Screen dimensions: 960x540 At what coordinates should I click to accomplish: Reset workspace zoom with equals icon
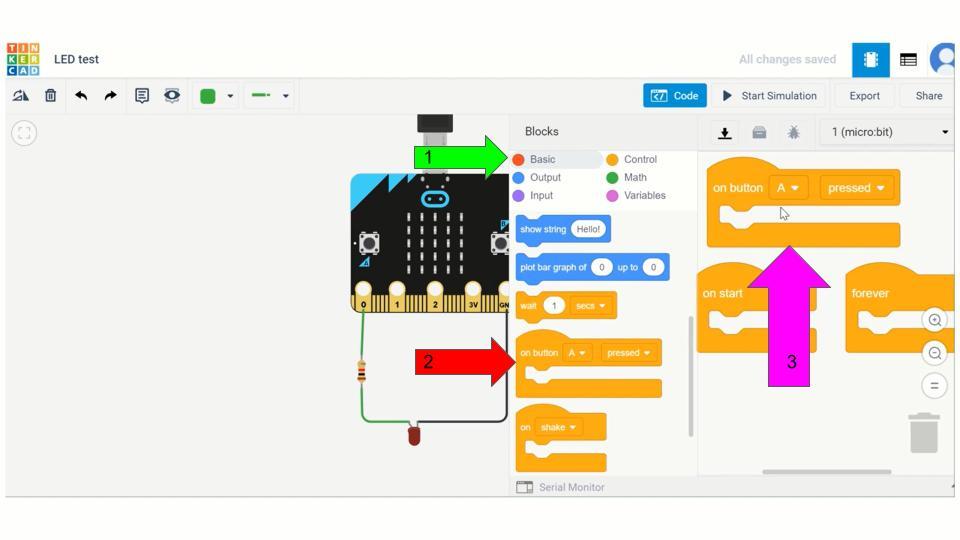pos(934,386)
